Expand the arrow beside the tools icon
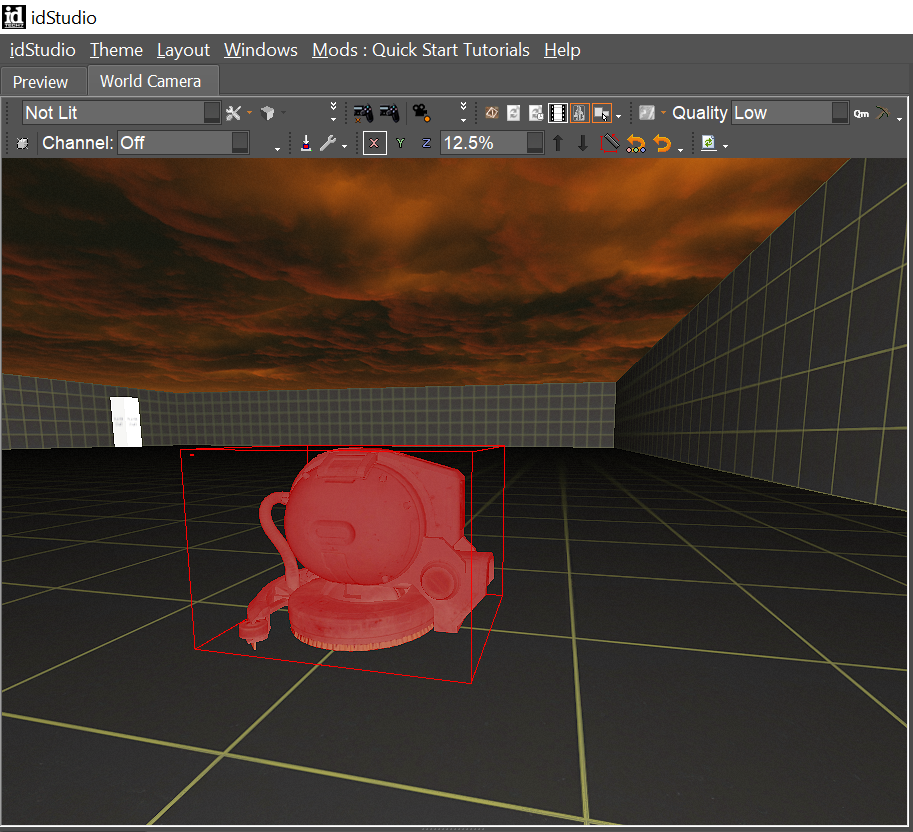This screenshot has height=832, width=913. click(250, 112)
